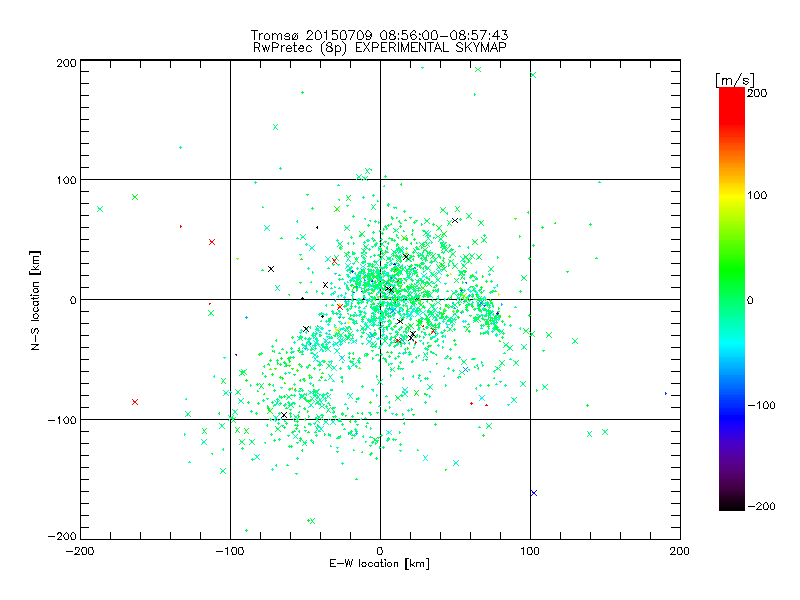This screenshot has width=800, height=600.
Task: Pick the black bottom end of the velocity color bar
Action: click(x=732, y=504)
